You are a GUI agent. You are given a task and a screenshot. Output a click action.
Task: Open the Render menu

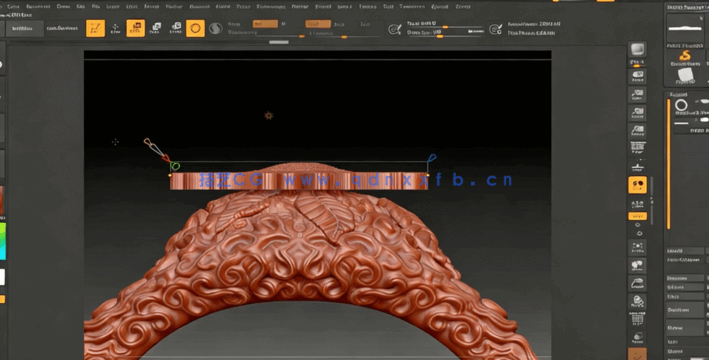pos(299,7)
